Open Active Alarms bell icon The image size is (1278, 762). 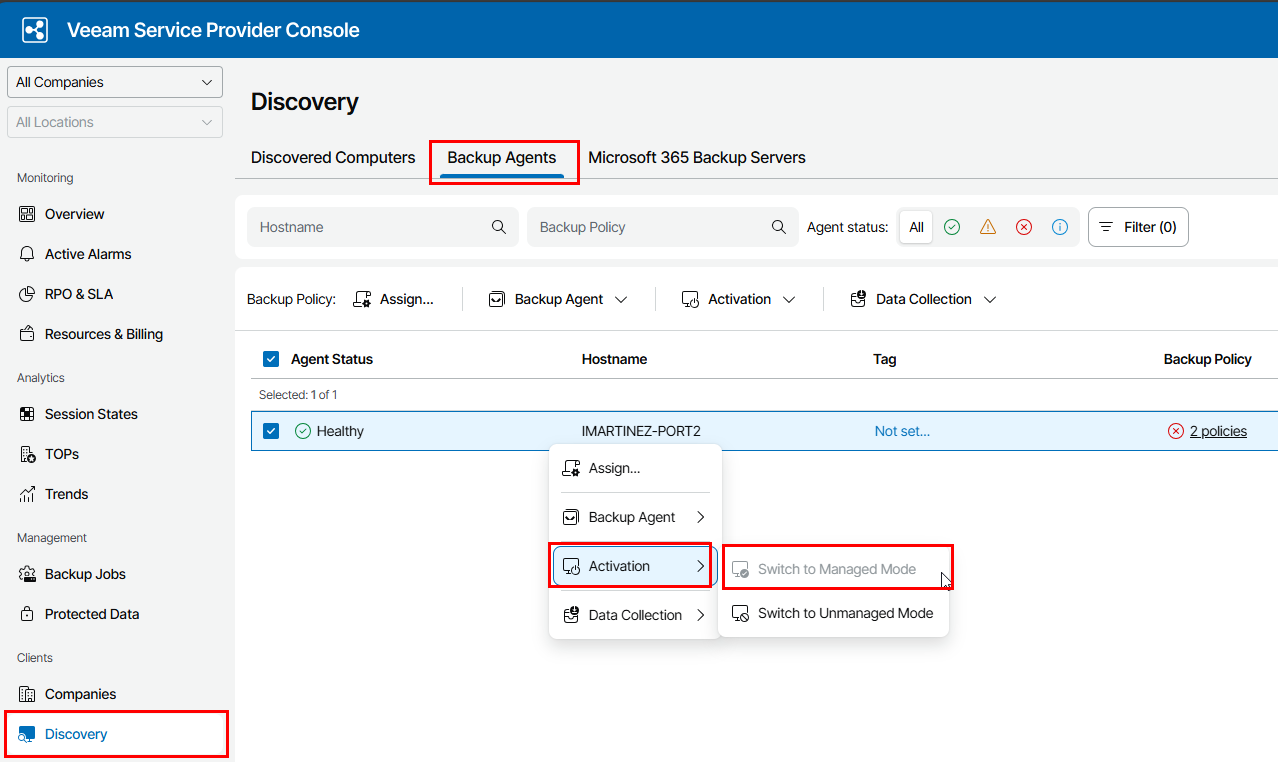pos(28,254)
